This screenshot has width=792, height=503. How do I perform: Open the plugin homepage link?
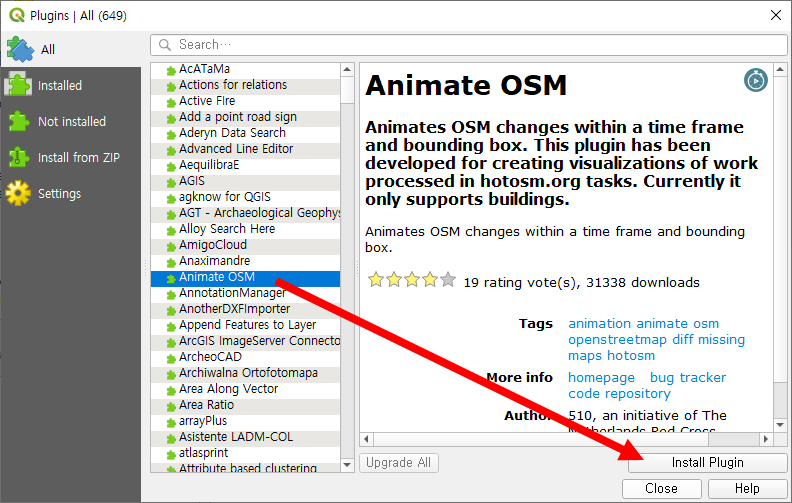(601, 378)
